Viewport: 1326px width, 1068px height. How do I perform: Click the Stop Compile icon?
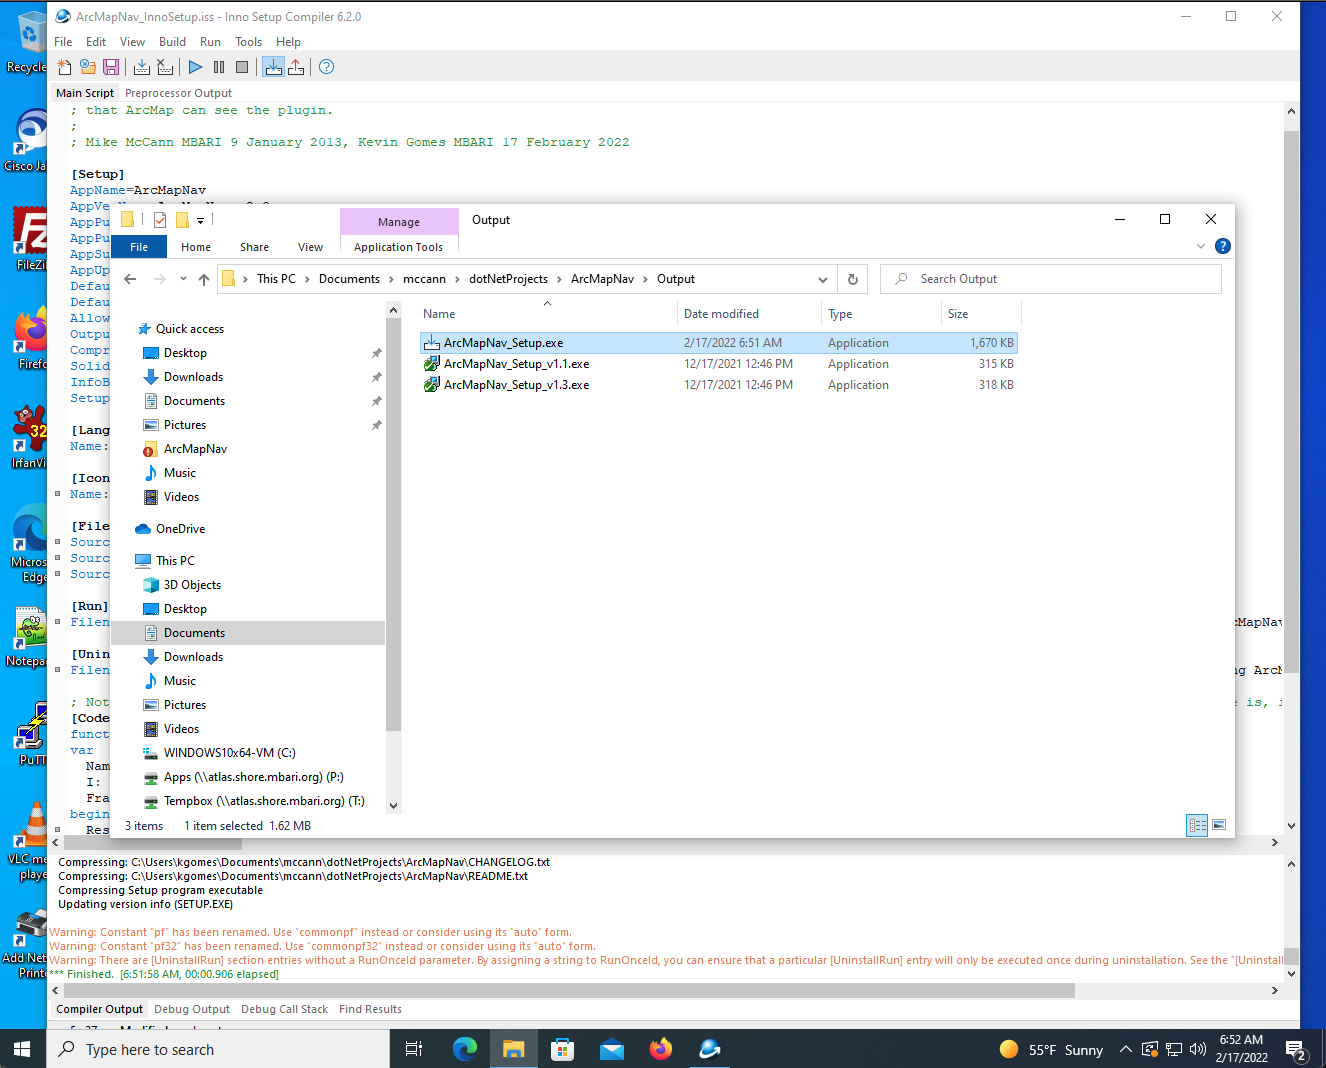[165, 67]
